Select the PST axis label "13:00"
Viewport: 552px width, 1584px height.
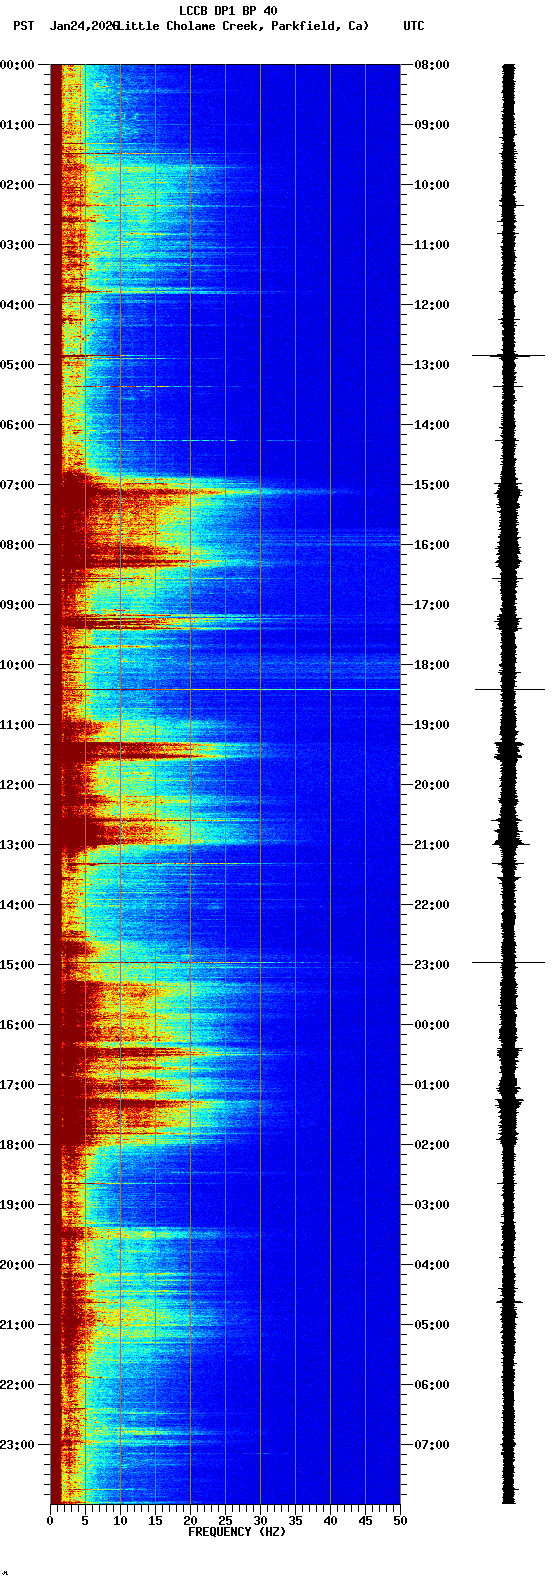coord(17,845)
